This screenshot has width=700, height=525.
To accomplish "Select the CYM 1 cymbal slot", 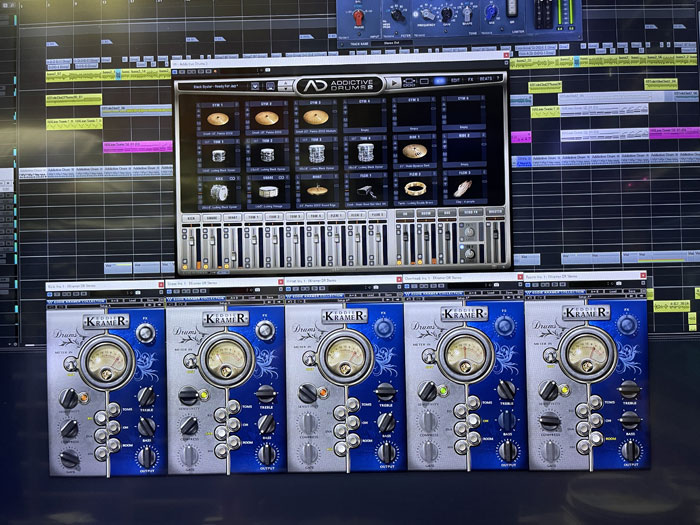I will [x=217, y=119].
